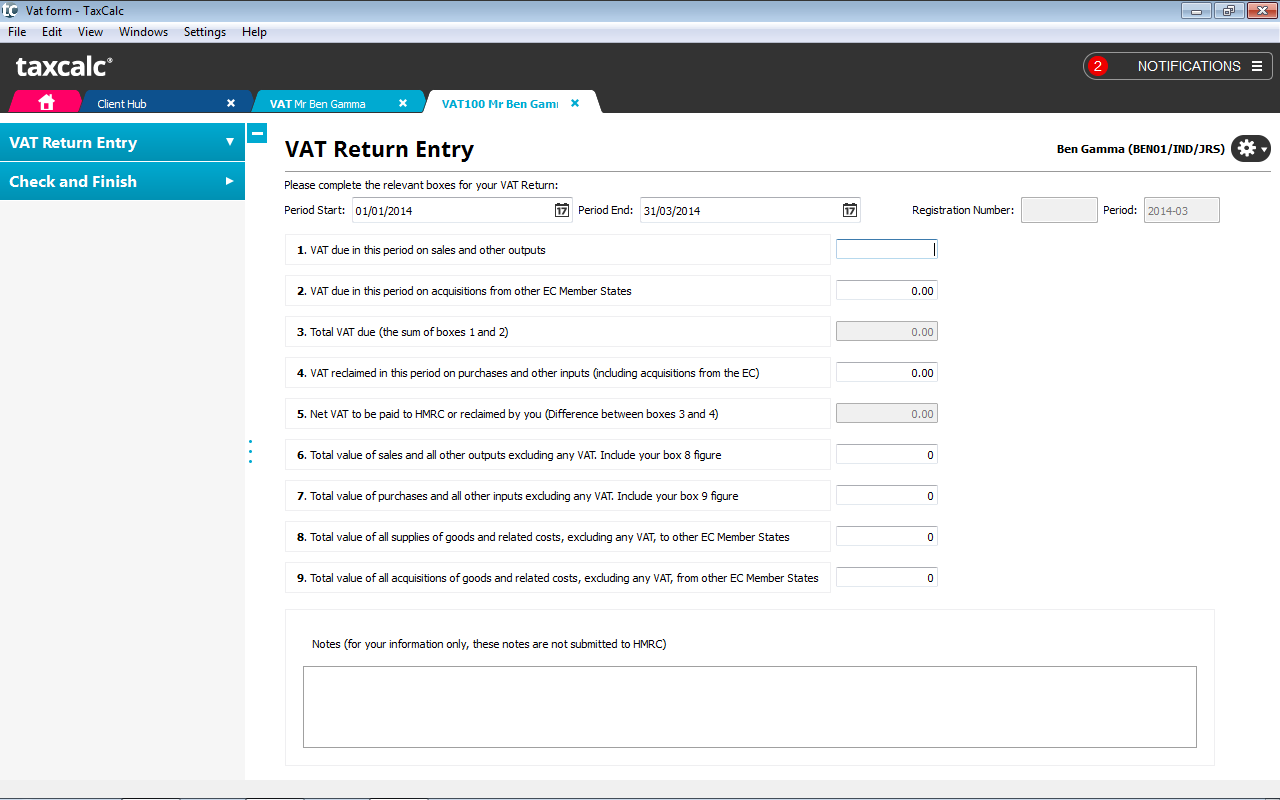Close the VAT100 Mr Ben Gamma tab
The image size is (1280, 800).
coord(575,103)
